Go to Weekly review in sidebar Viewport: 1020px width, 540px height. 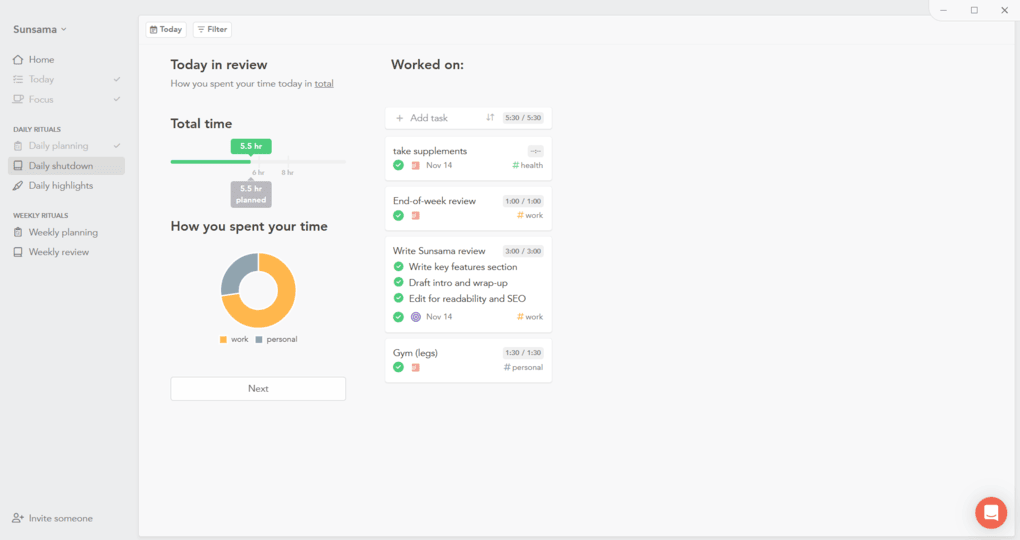point(58,252)
